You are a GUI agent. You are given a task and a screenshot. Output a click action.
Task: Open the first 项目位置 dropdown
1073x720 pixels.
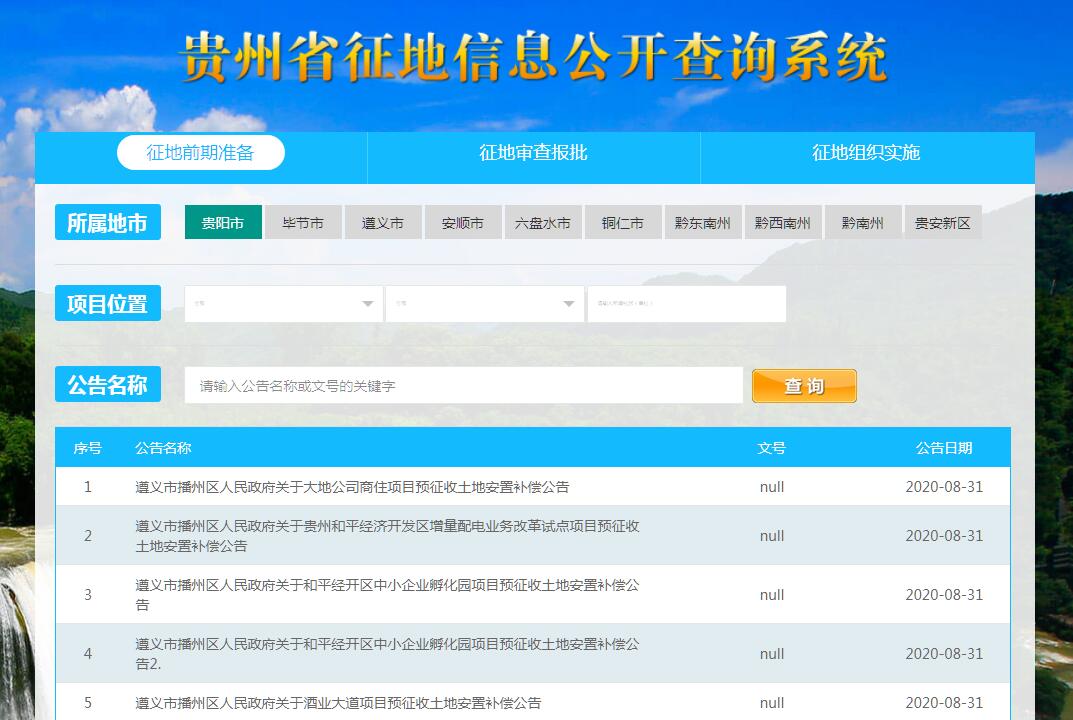pos(283,304)
